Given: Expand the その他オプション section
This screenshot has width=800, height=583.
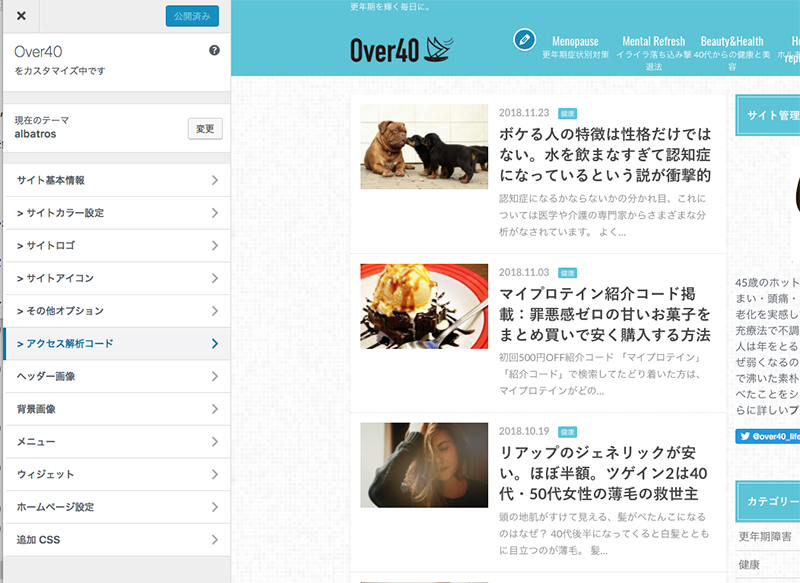Looking at the screenshot, I should [x=116, y=311].
